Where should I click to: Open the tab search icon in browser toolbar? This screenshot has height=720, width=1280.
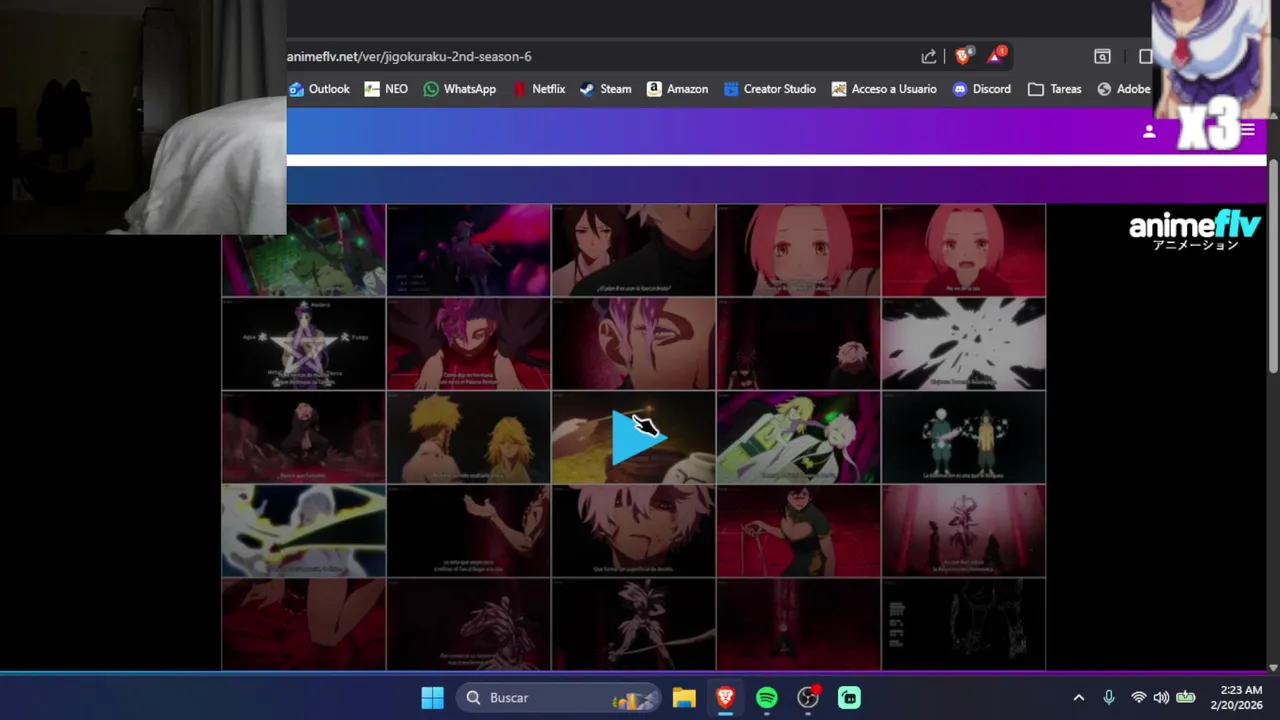[1102, 57]
